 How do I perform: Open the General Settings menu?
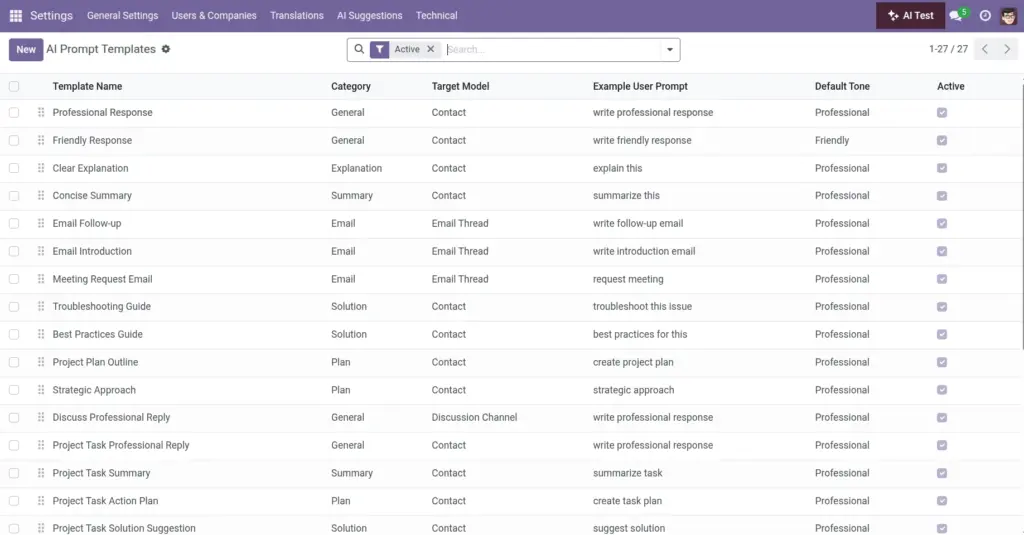[123, 16]
